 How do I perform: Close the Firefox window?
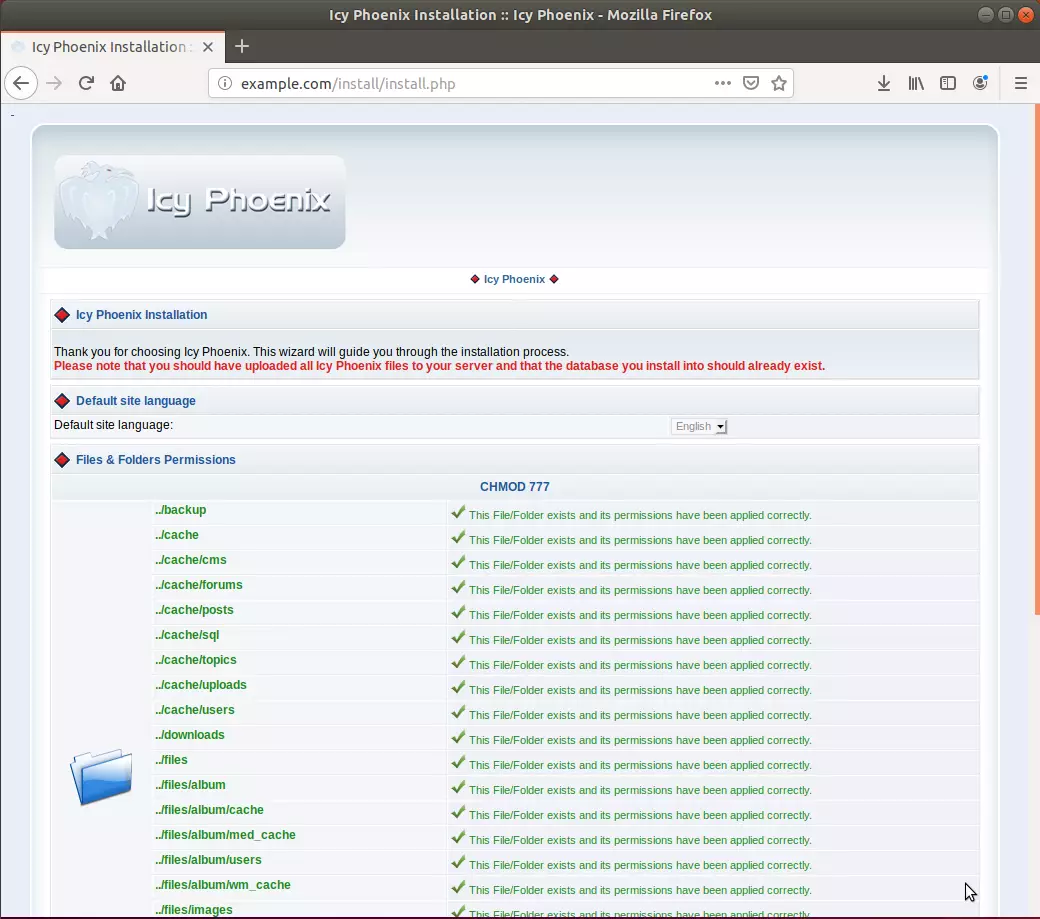point(1026,15)
